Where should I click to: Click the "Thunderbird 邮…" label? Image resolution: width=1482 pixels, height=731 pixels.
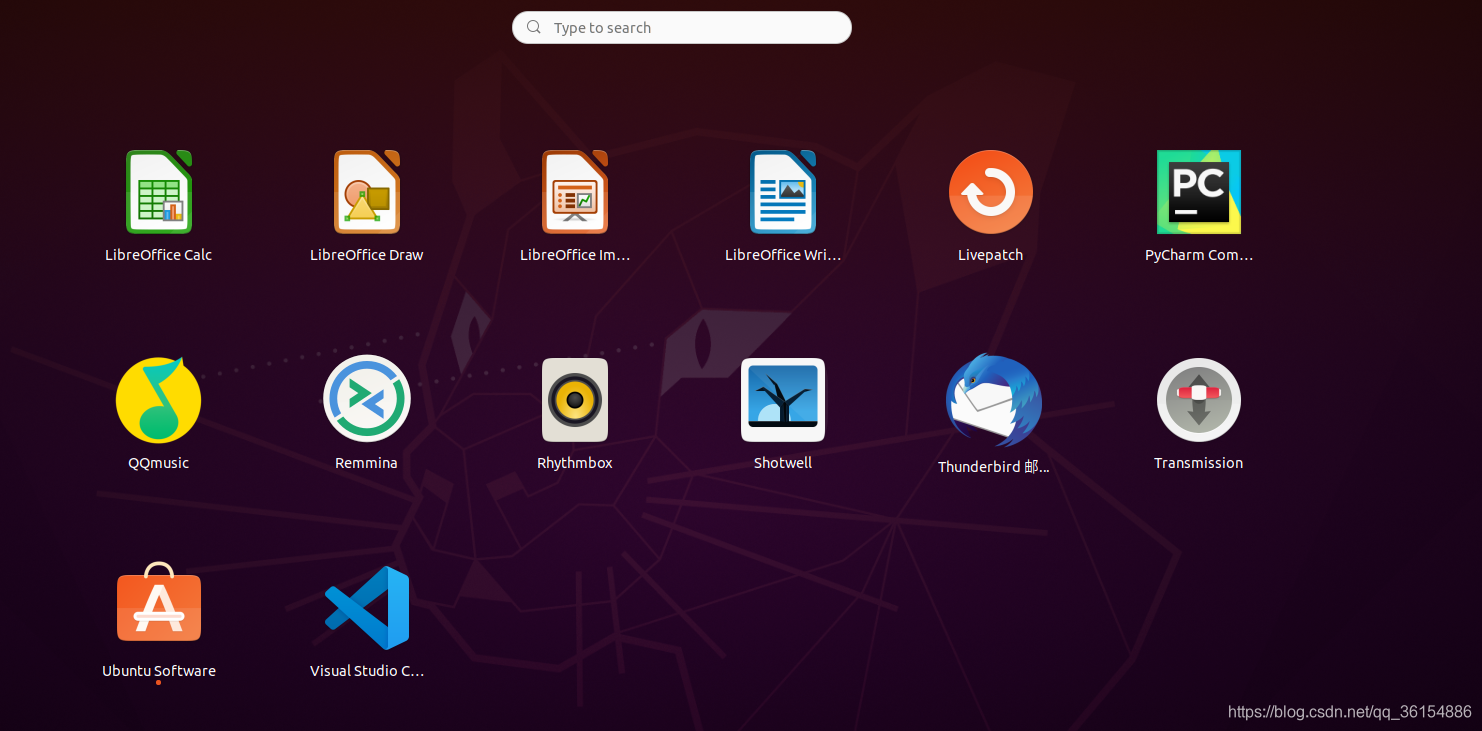point(994,467)
